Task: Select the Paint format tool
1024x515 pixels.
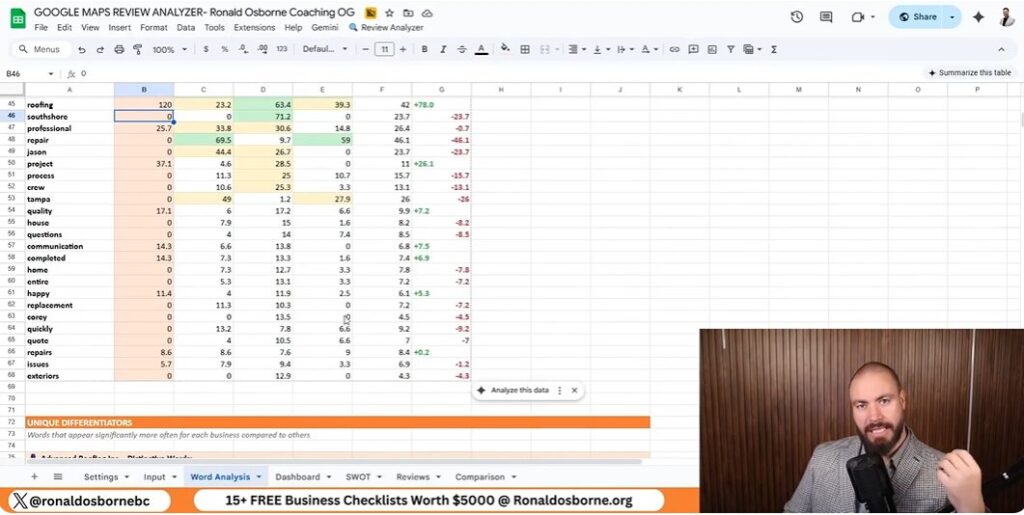Action: [138, 50]
